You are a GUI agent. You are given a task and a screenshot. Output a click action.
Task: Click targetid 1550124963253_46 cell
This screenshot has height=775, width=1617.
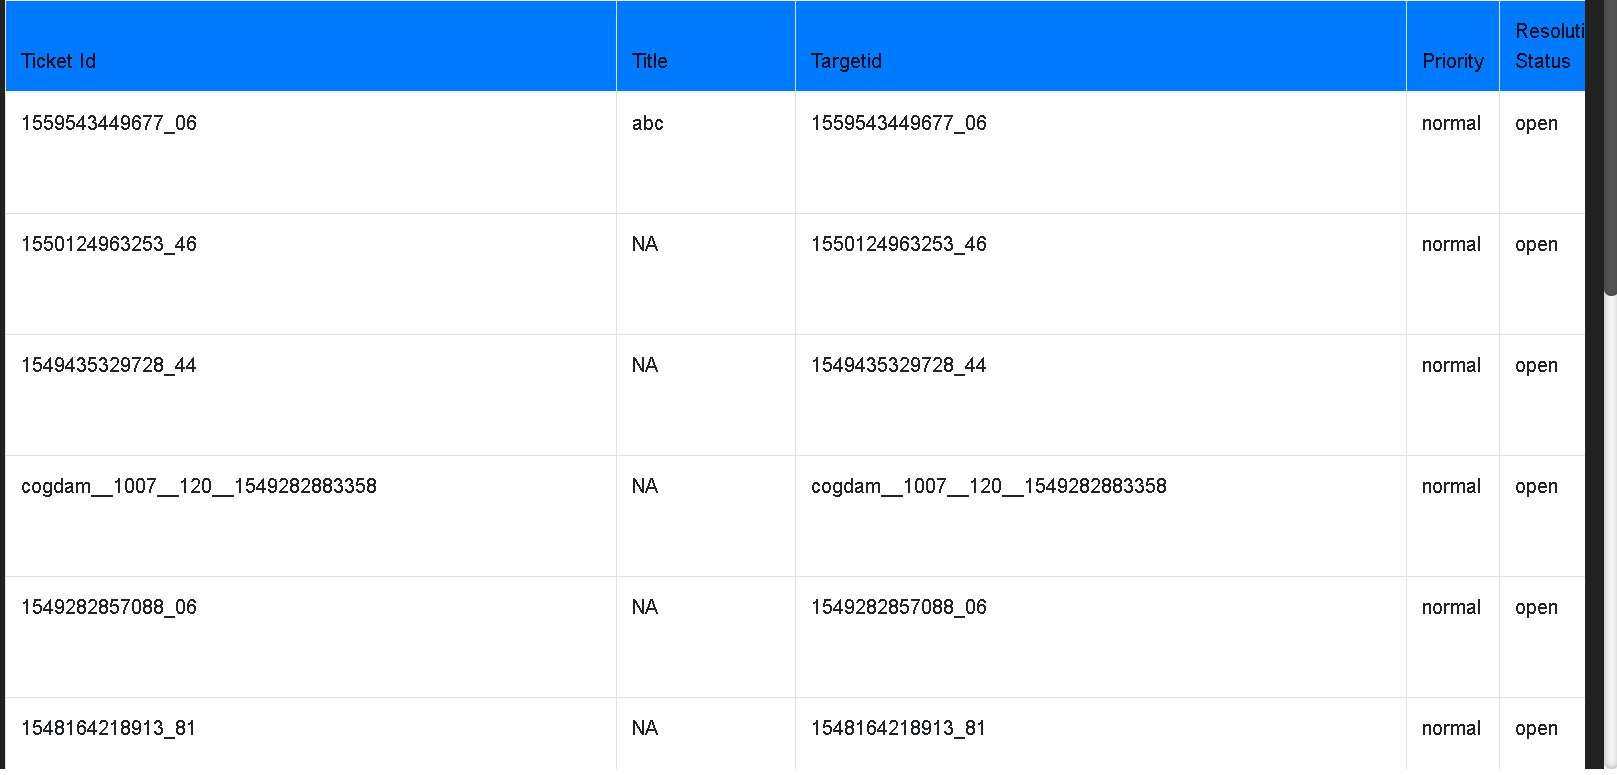(x=1101, y=274)
